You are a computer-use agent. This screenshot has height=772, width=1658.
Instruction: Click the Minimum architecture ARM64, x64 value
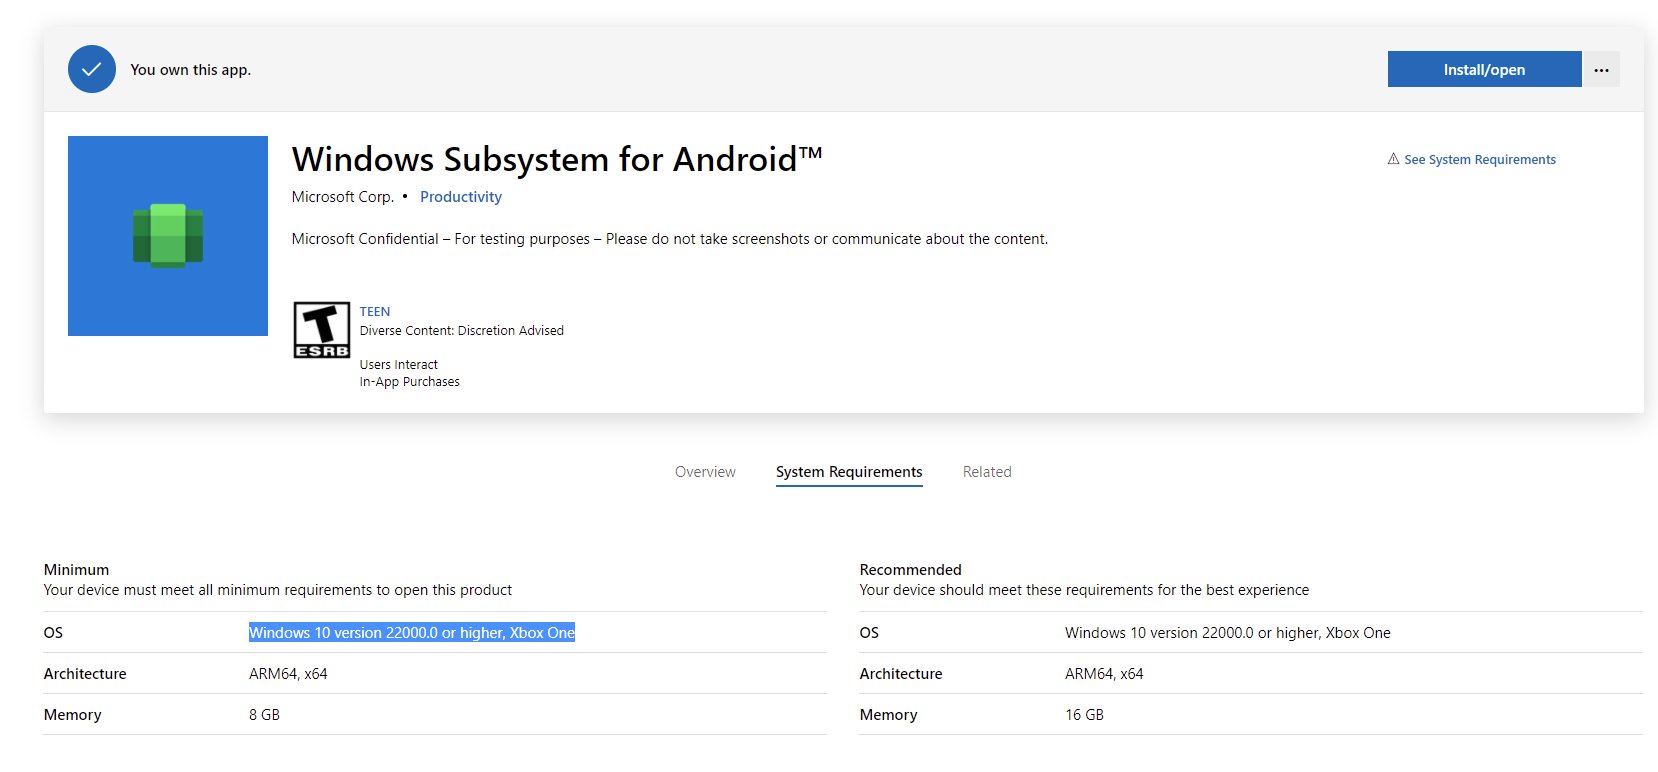(288, 674)
